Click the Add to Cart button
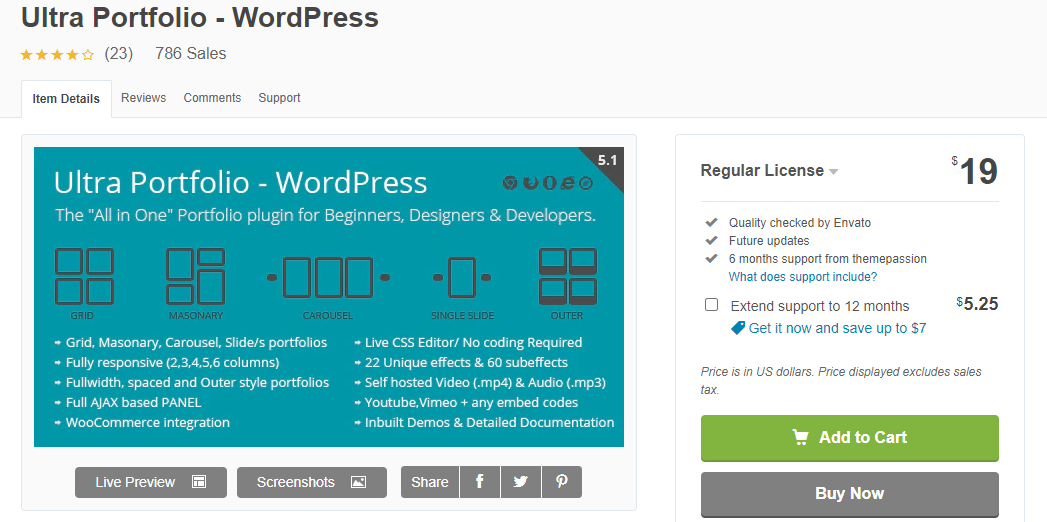The image size is (1047, 522). 849,438
